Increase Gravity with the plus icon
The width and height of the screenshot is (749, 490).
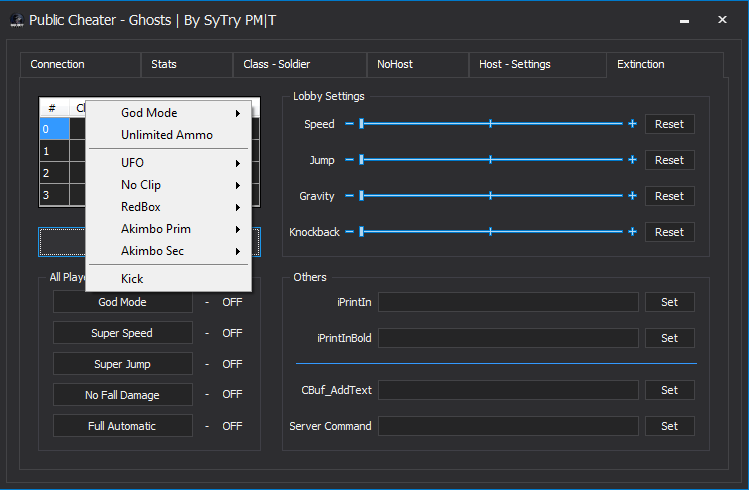coord(632,195)
